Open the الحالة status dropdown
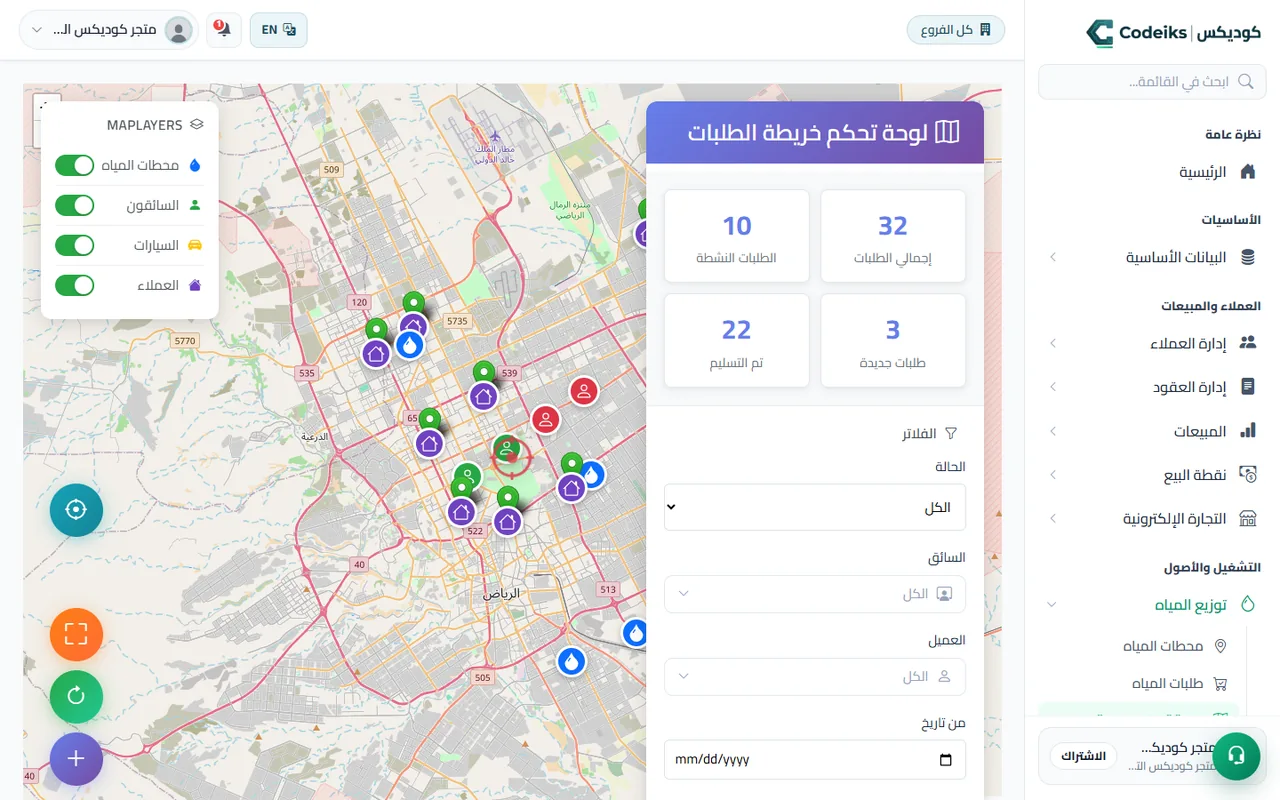 coord(815,507)
